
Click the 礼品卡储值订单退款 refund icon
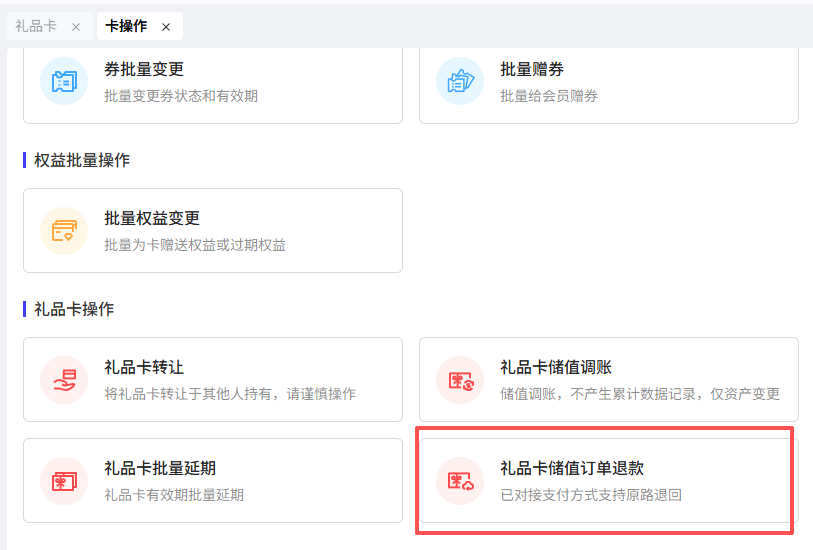[460, 480]
